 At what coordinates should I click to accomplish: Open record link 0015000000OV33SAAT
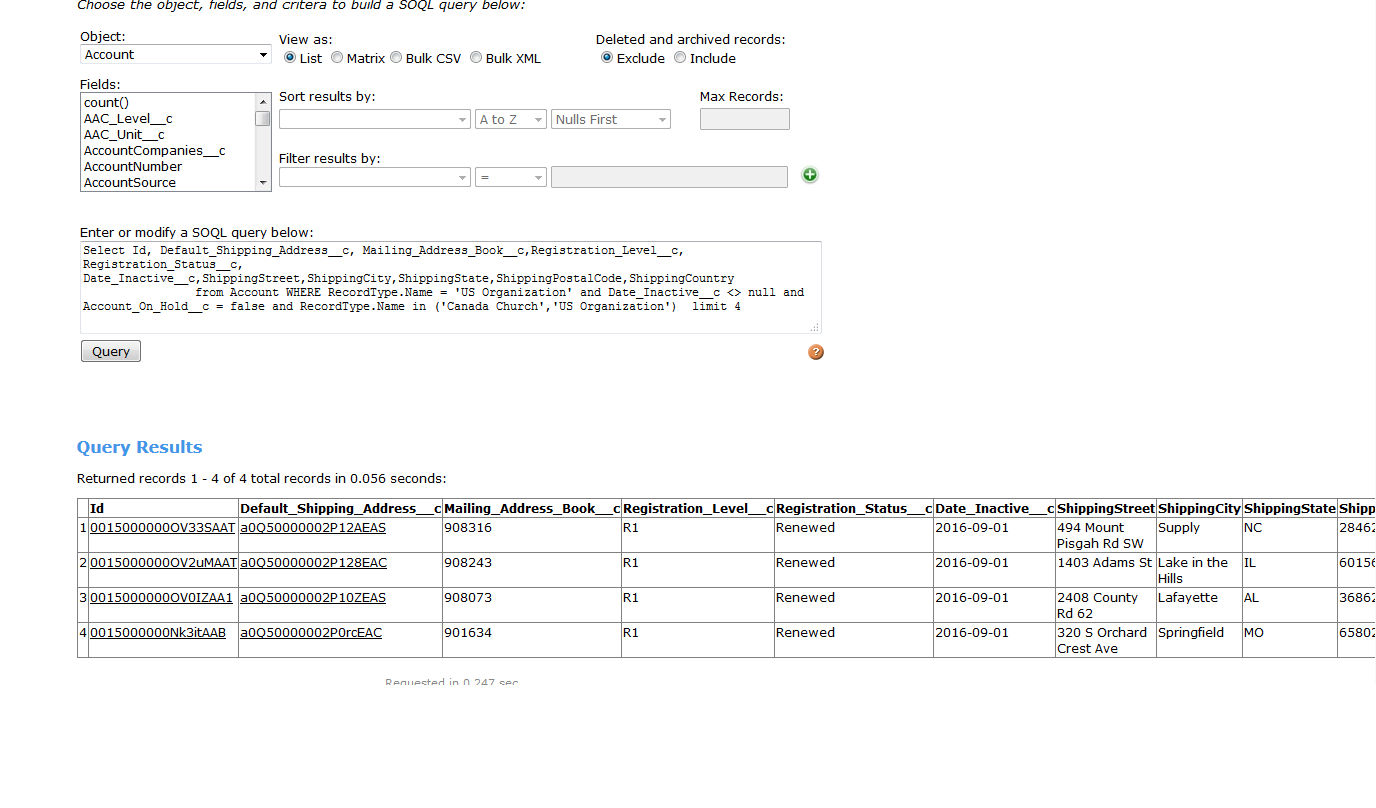tap(162, 528)
